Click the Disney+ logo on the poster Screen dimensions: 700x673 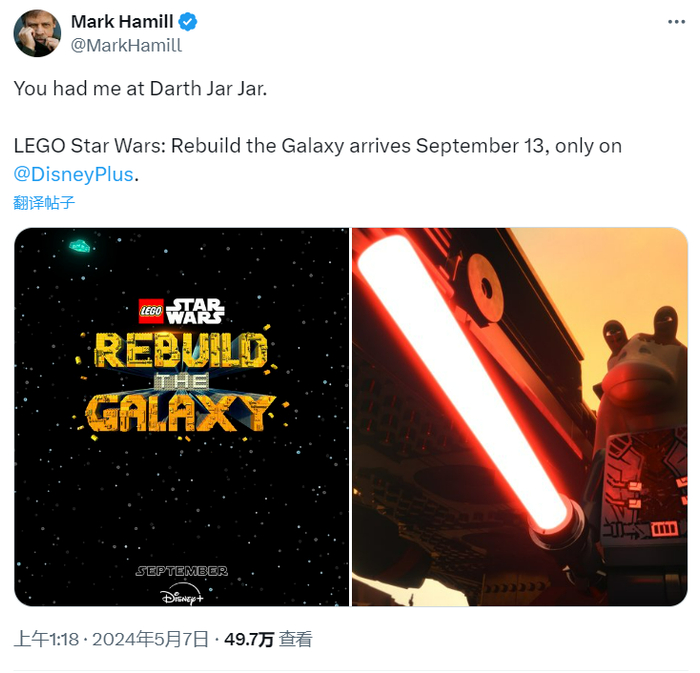(x=182, y=596)
